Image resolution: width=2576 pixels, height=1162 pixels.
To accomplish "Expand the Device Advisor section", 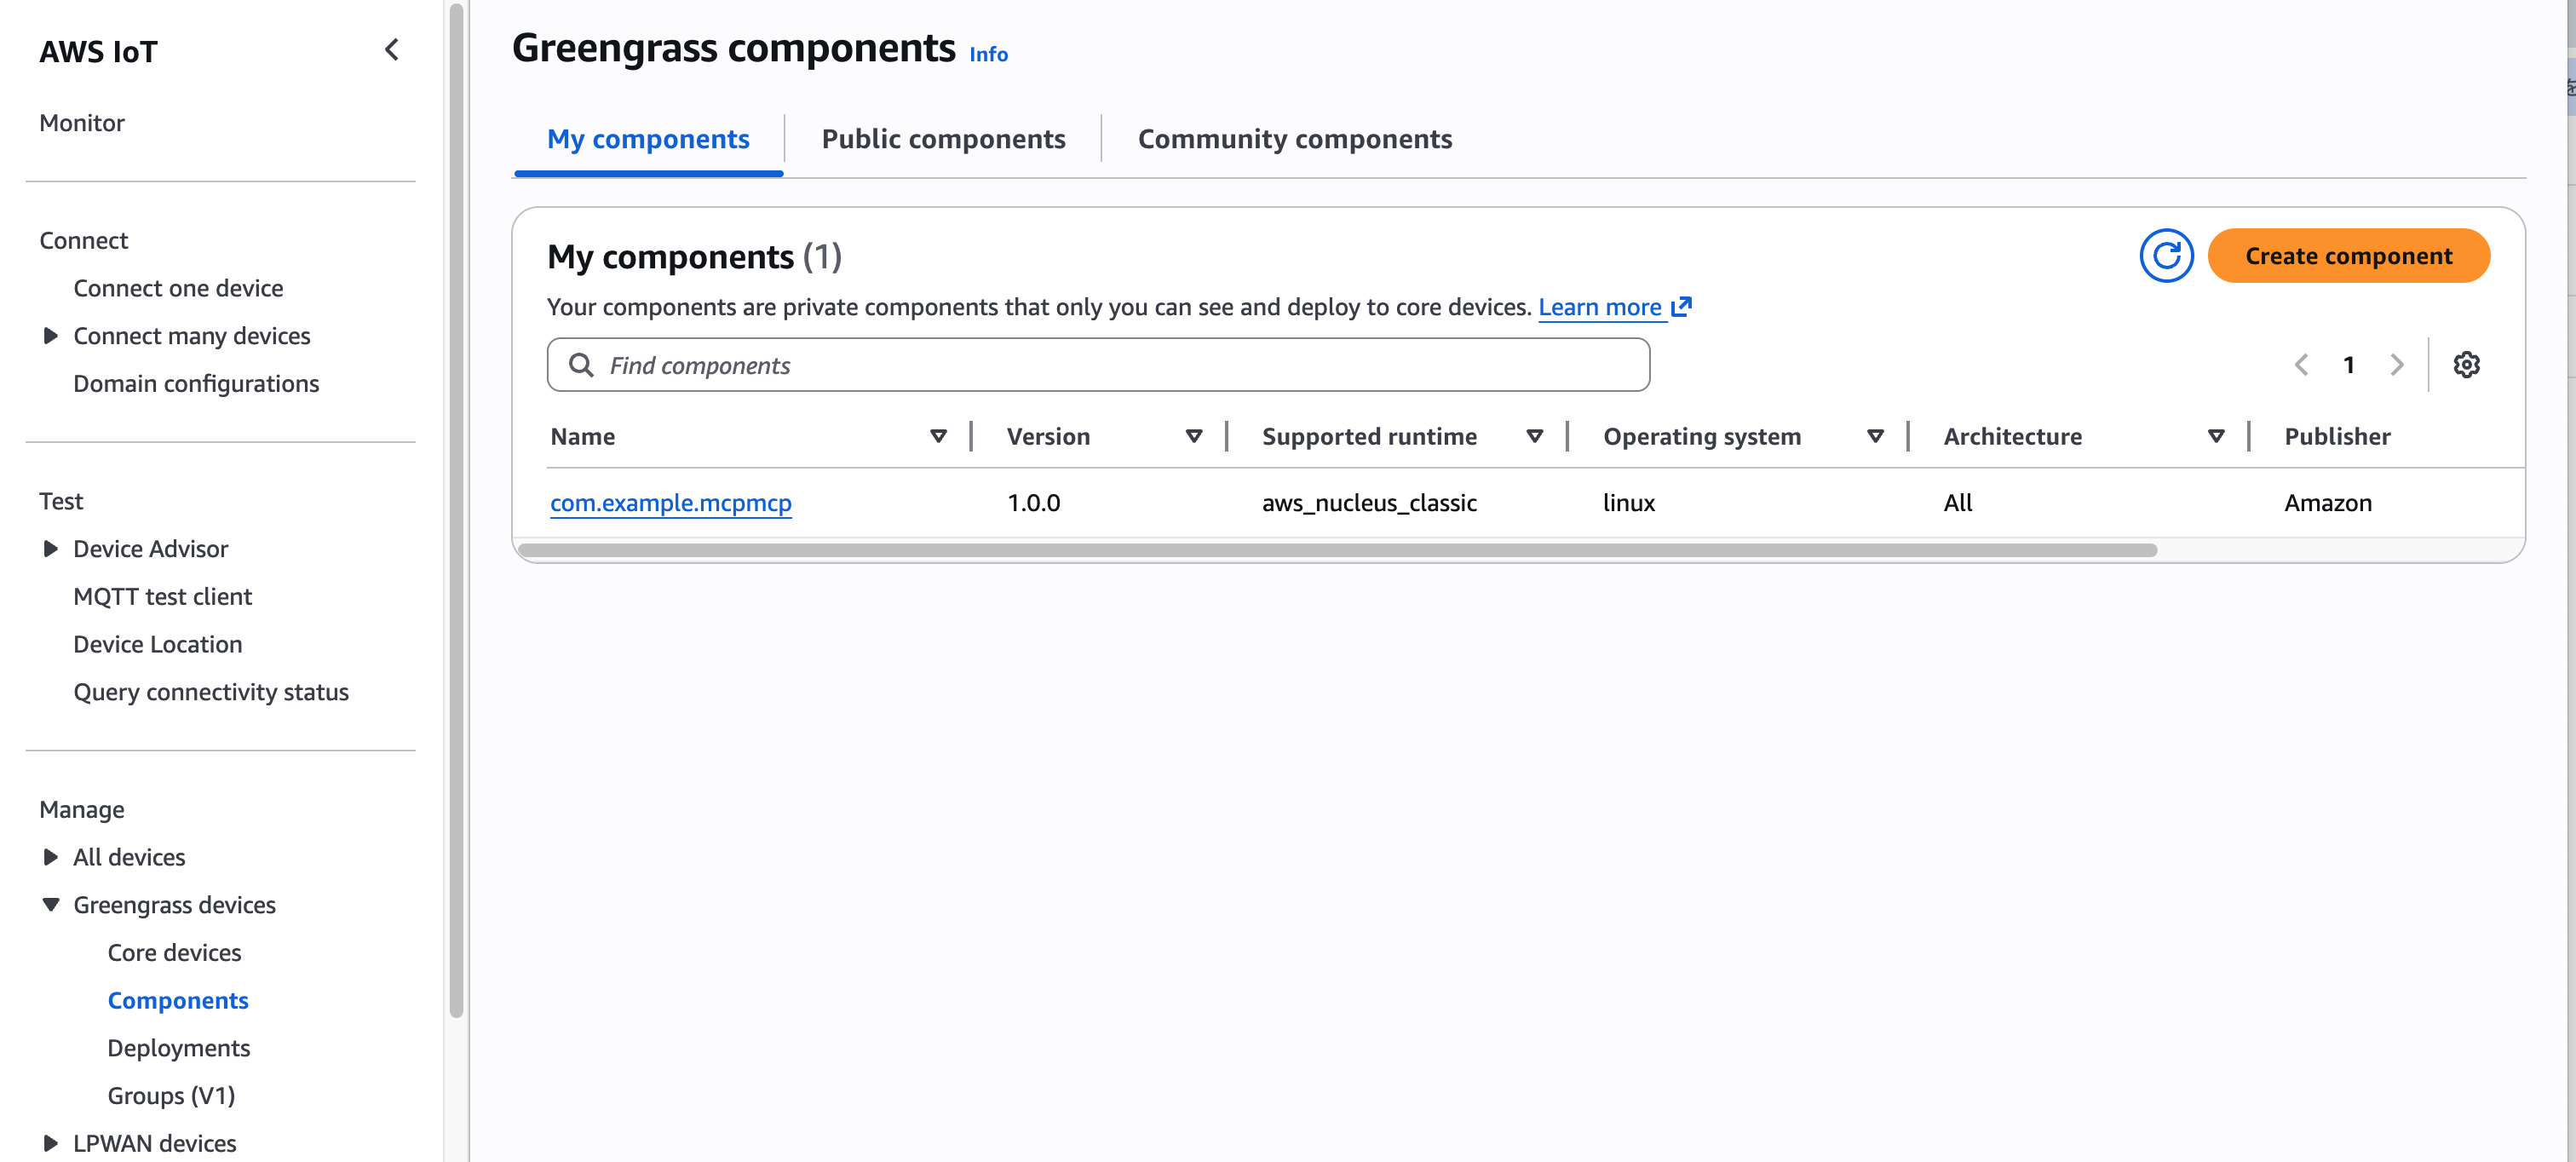I will point(51,548).
